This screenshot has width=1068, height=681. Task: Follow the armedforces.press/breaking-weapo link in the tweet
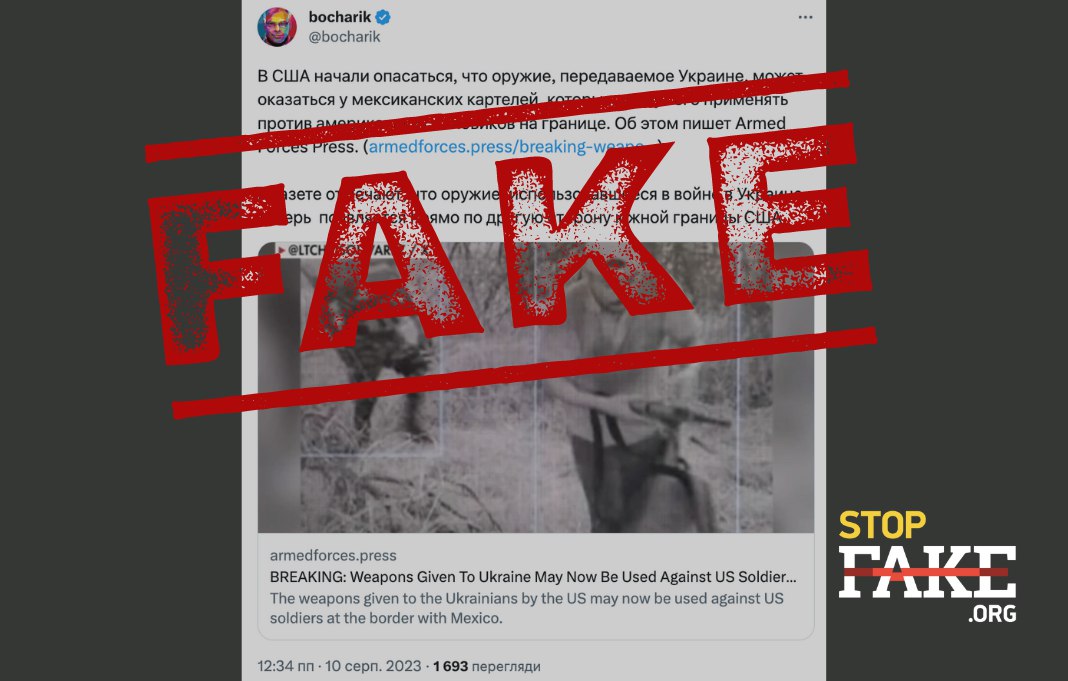[x=506, y=146]
